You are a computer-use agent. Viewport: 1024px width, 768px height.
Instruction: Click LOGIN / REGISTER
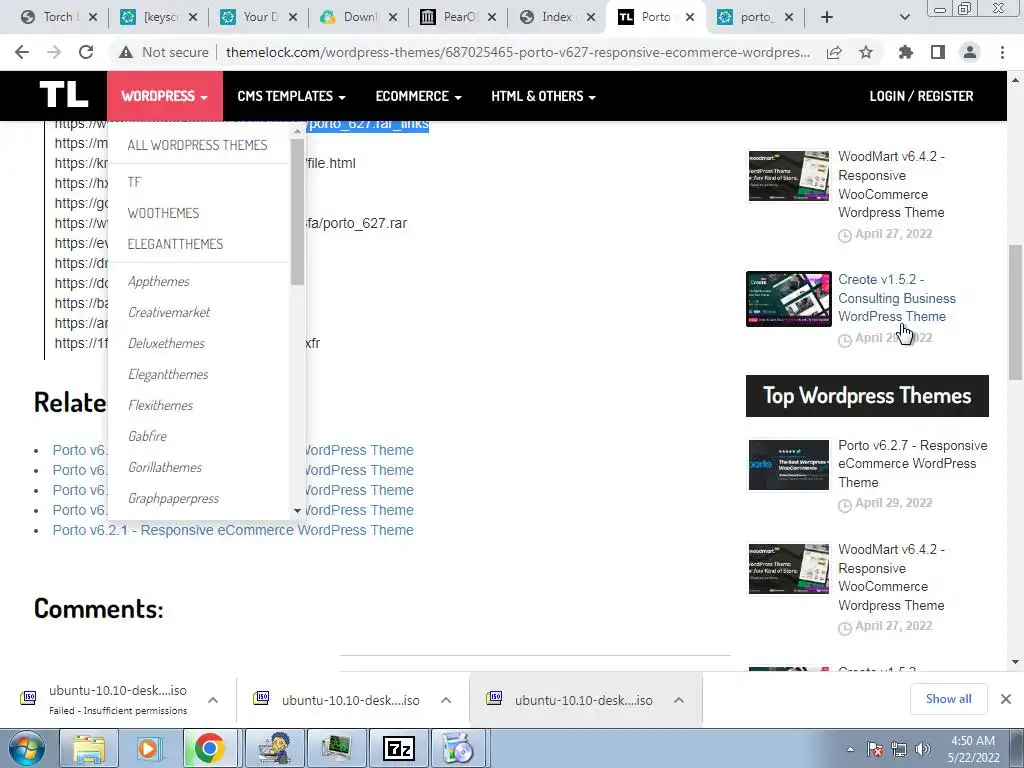pyautogui.click(x=921, y=96)
